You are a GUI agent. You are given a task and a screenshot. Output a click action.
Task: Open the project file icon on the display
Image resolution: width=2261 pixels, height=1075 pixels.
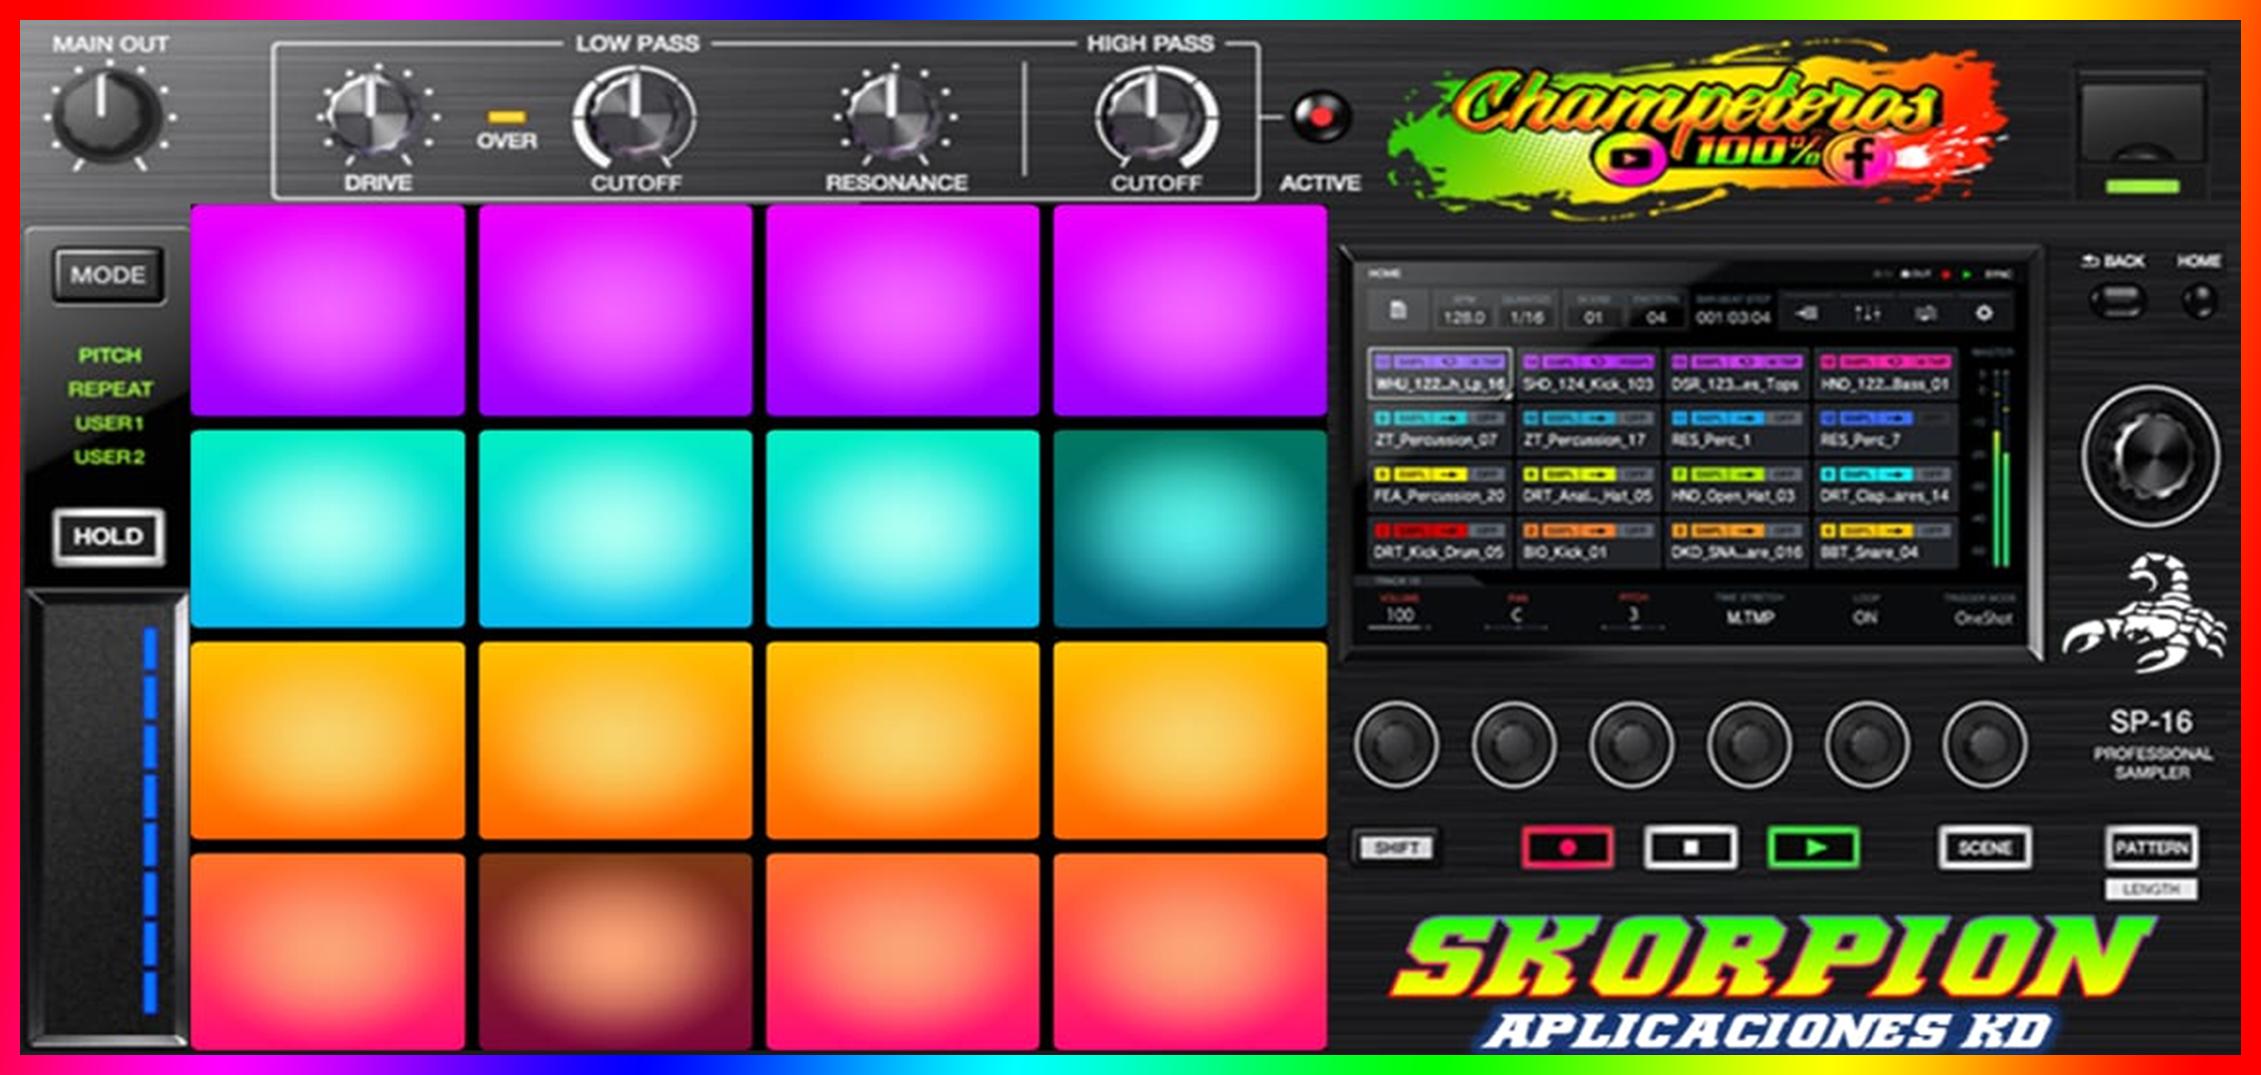[1398, 311]
